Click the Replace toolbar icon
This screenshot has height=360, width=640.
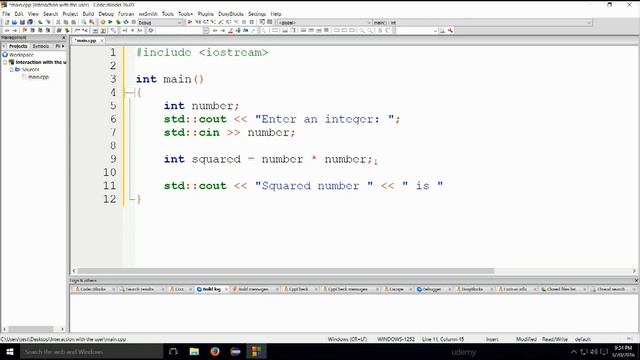91,22
